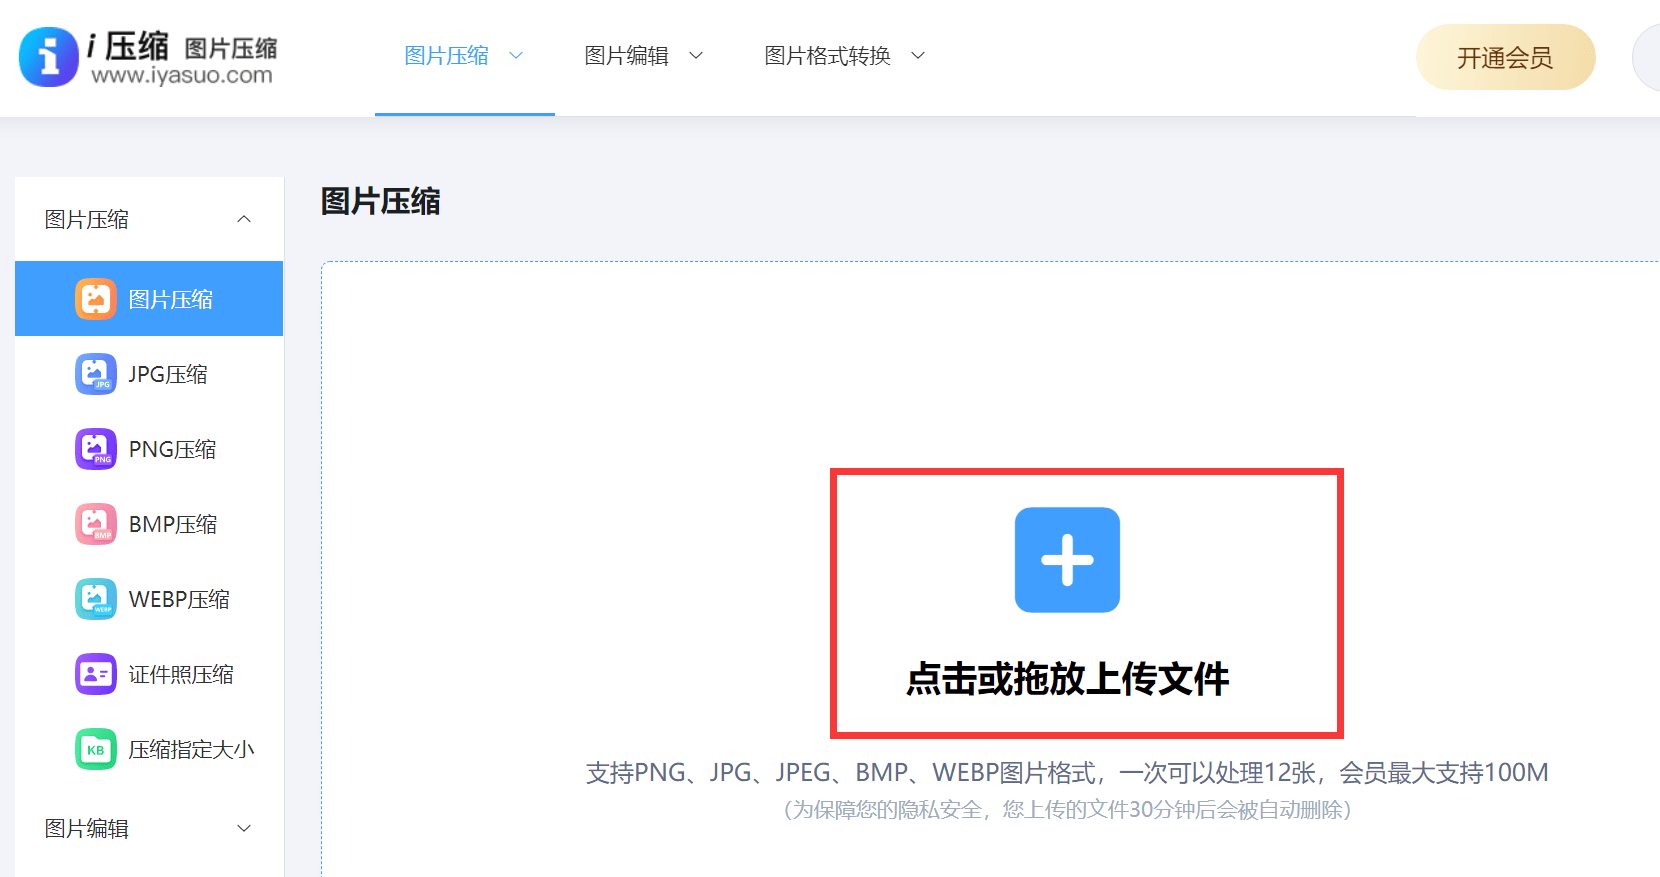
Task: Choose the WEBP压缩 teal icon
Action: 95,599
